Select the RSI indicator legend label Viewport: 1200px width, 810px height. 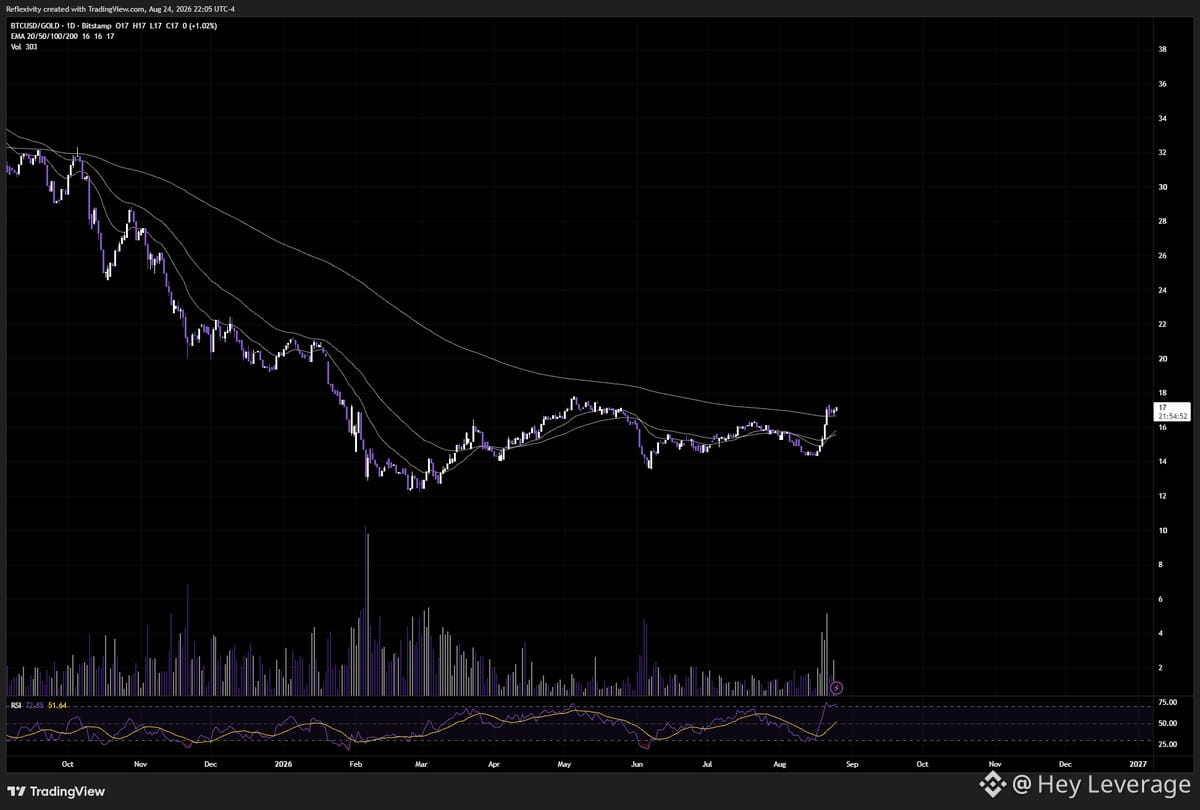[x=16, y=706]
